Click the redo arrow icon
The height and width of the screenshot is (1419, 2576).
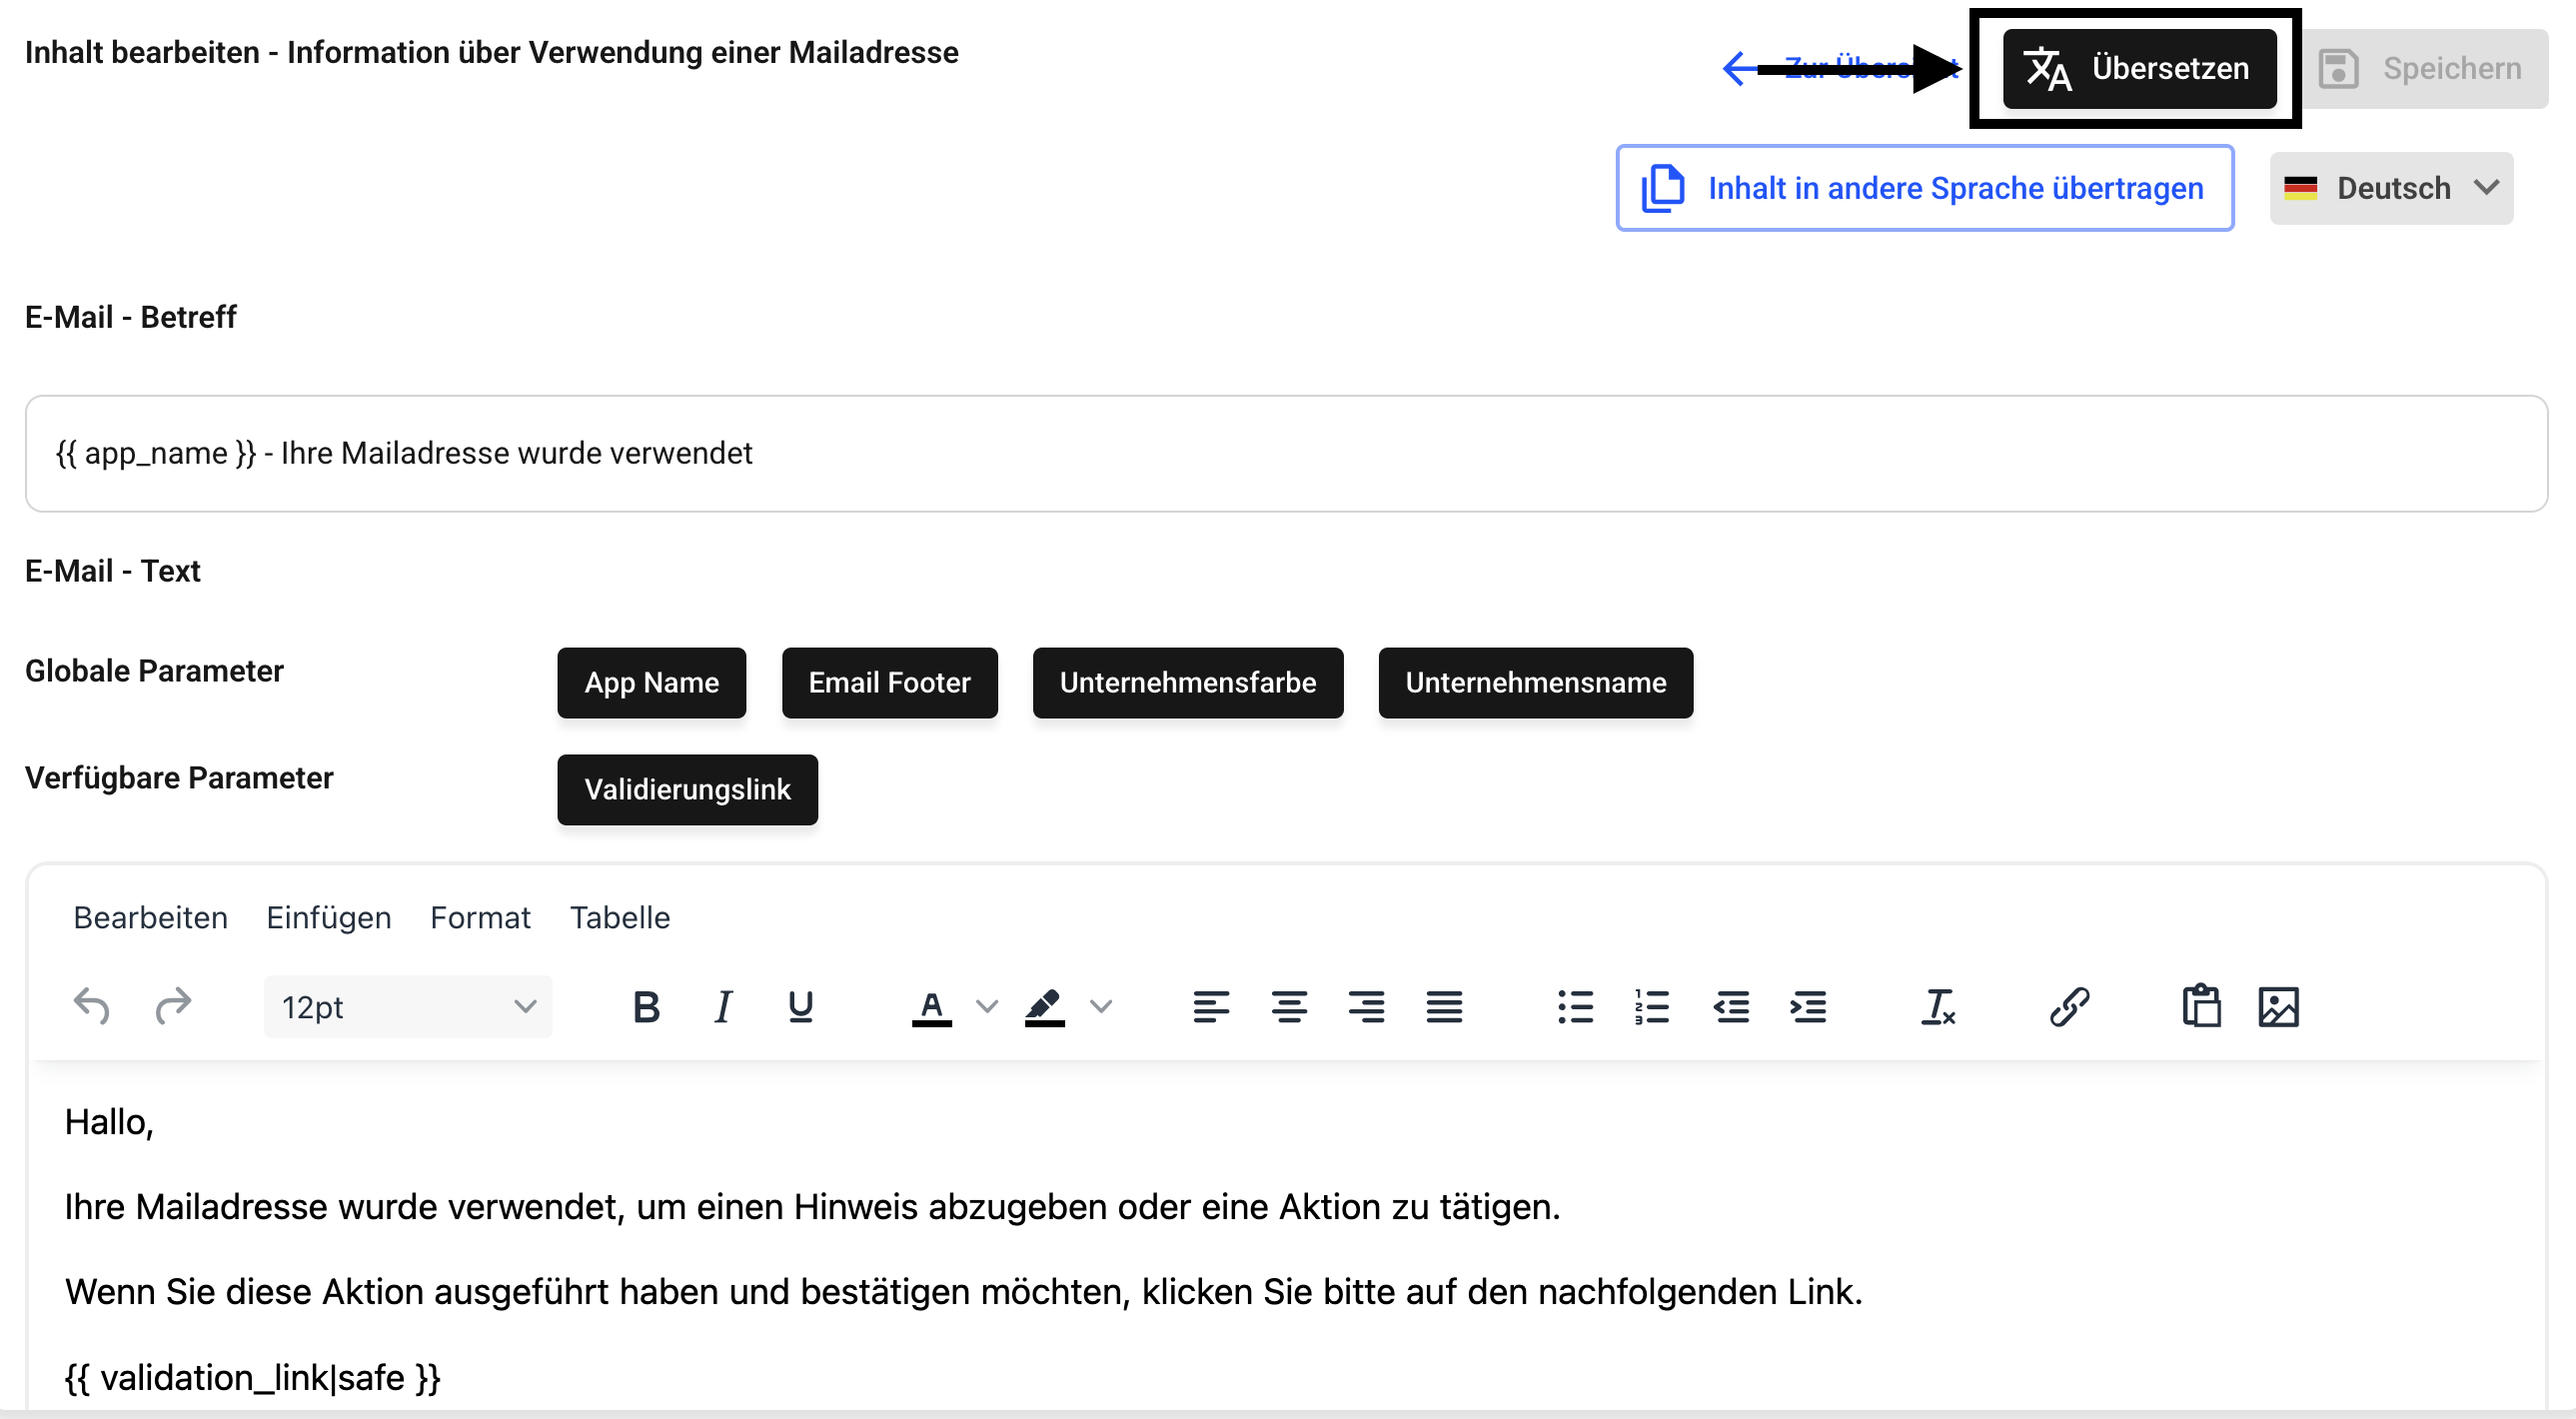point(173,1006)
